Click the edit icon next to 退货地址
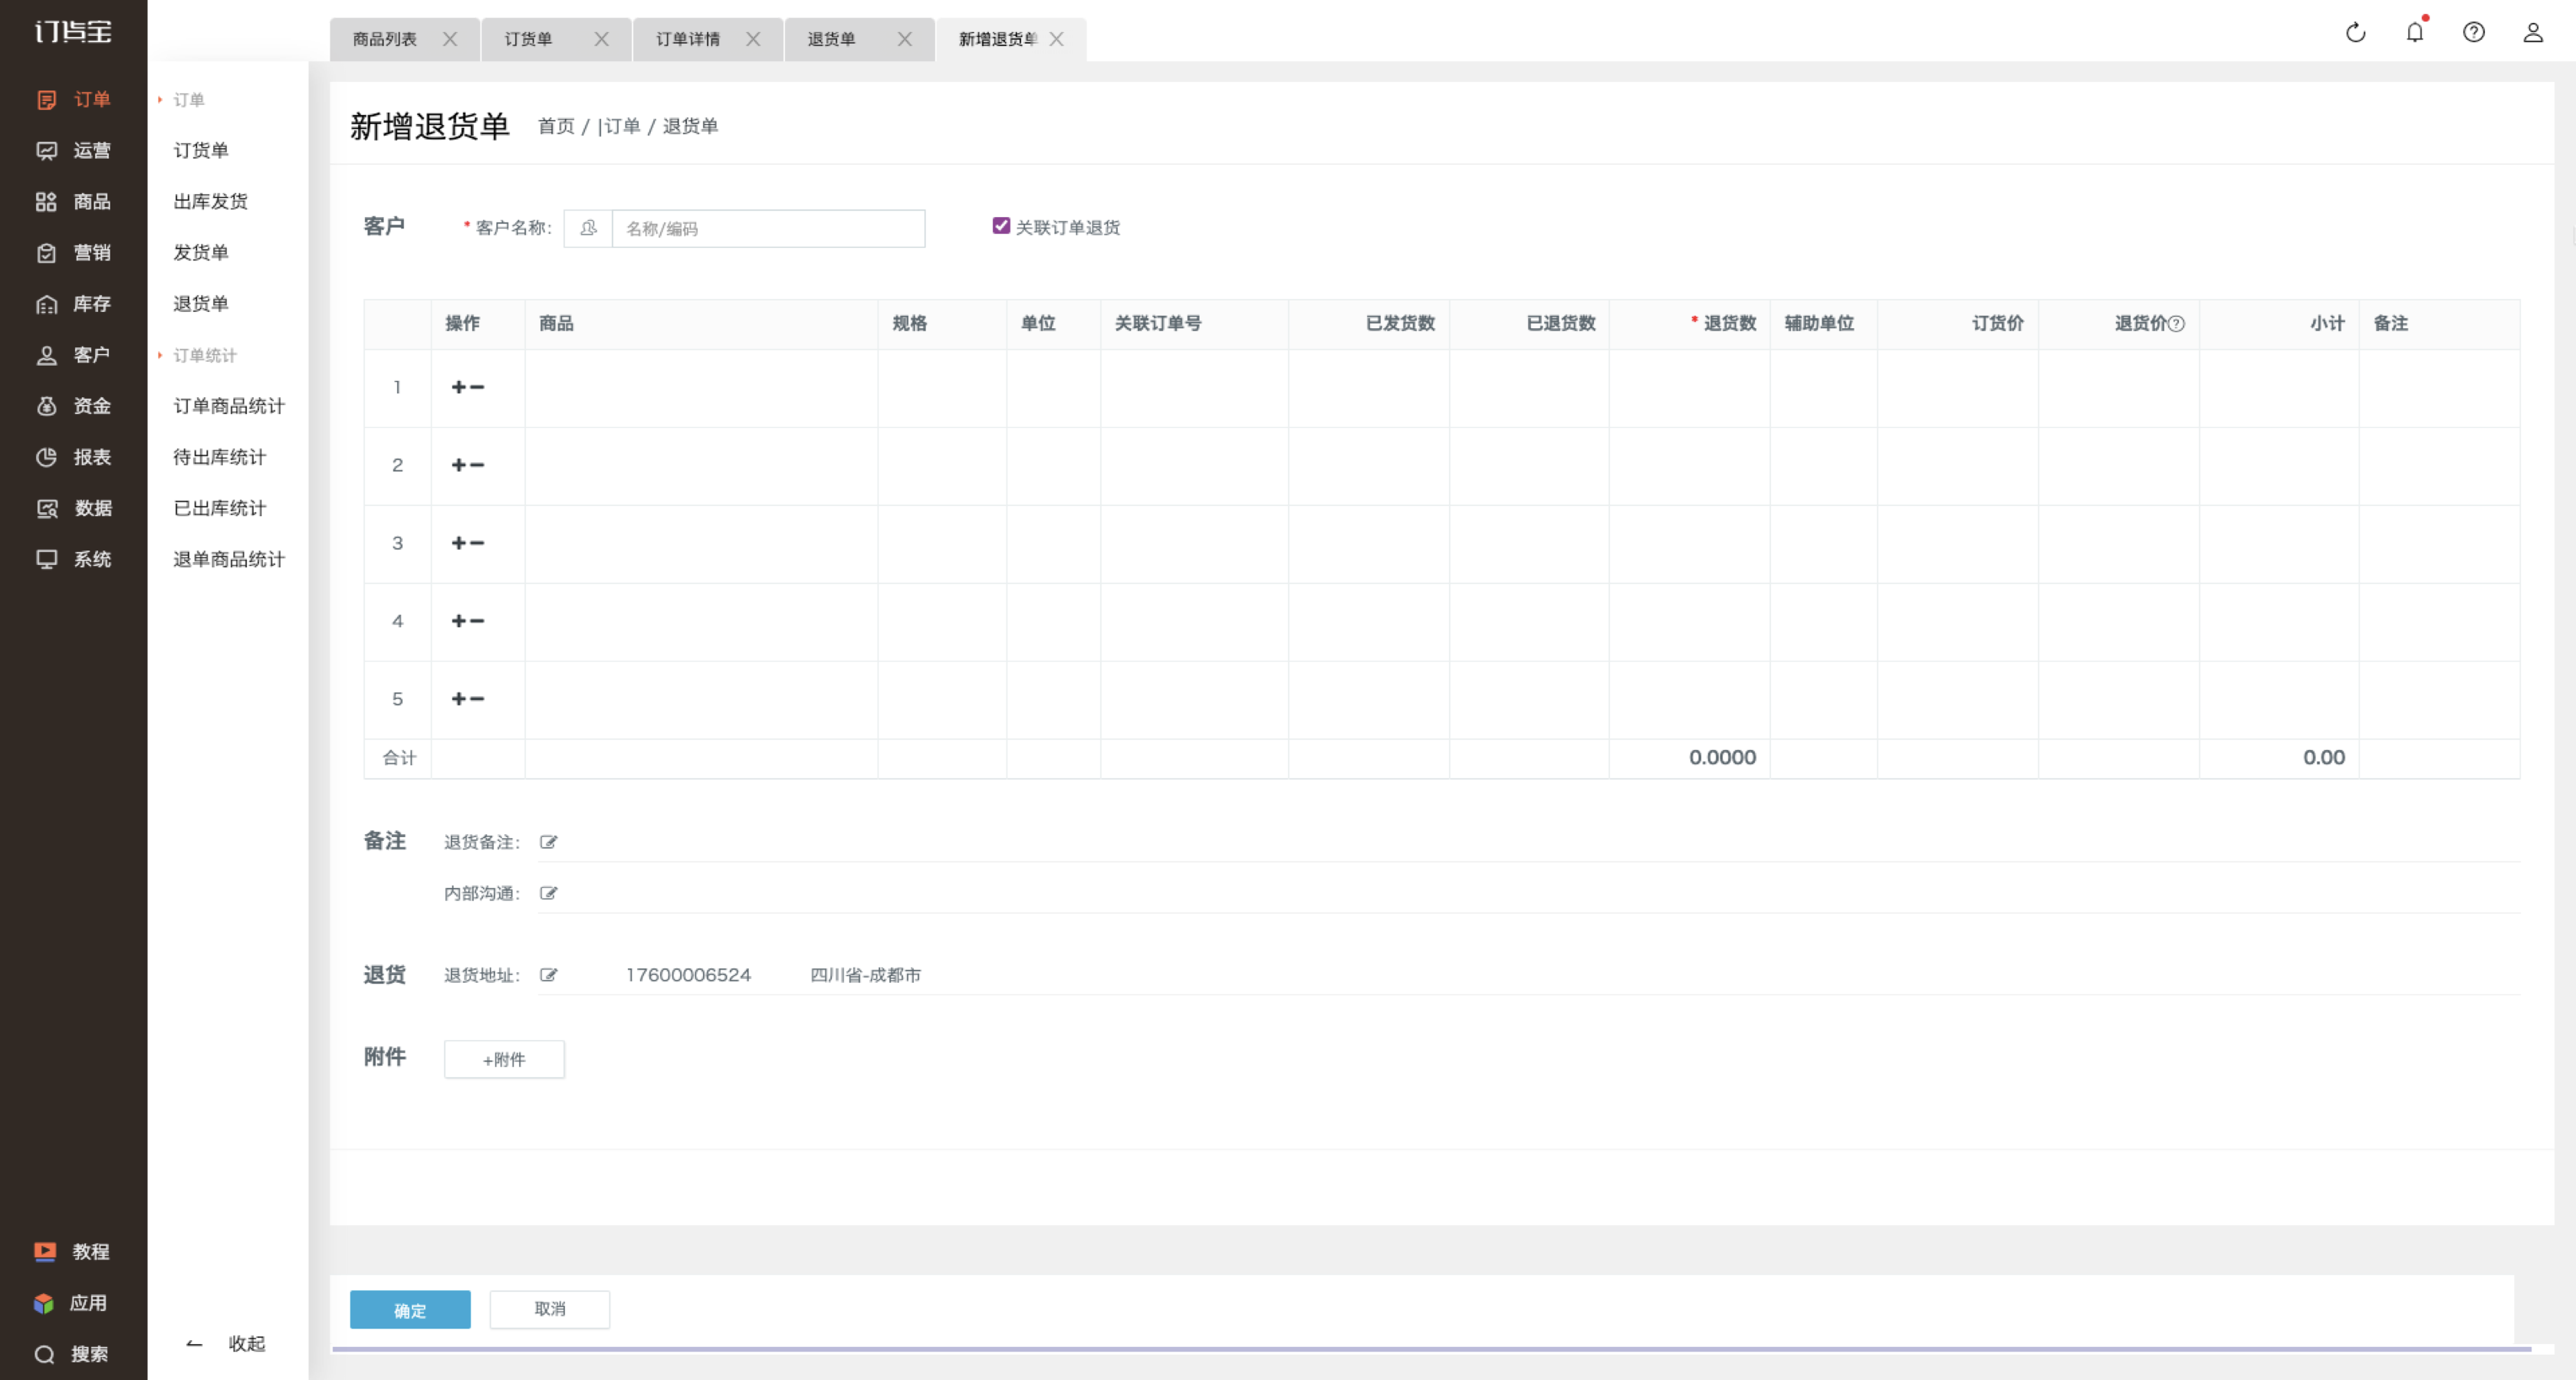Screen dimensions: 2576x1380 (548, 975)
